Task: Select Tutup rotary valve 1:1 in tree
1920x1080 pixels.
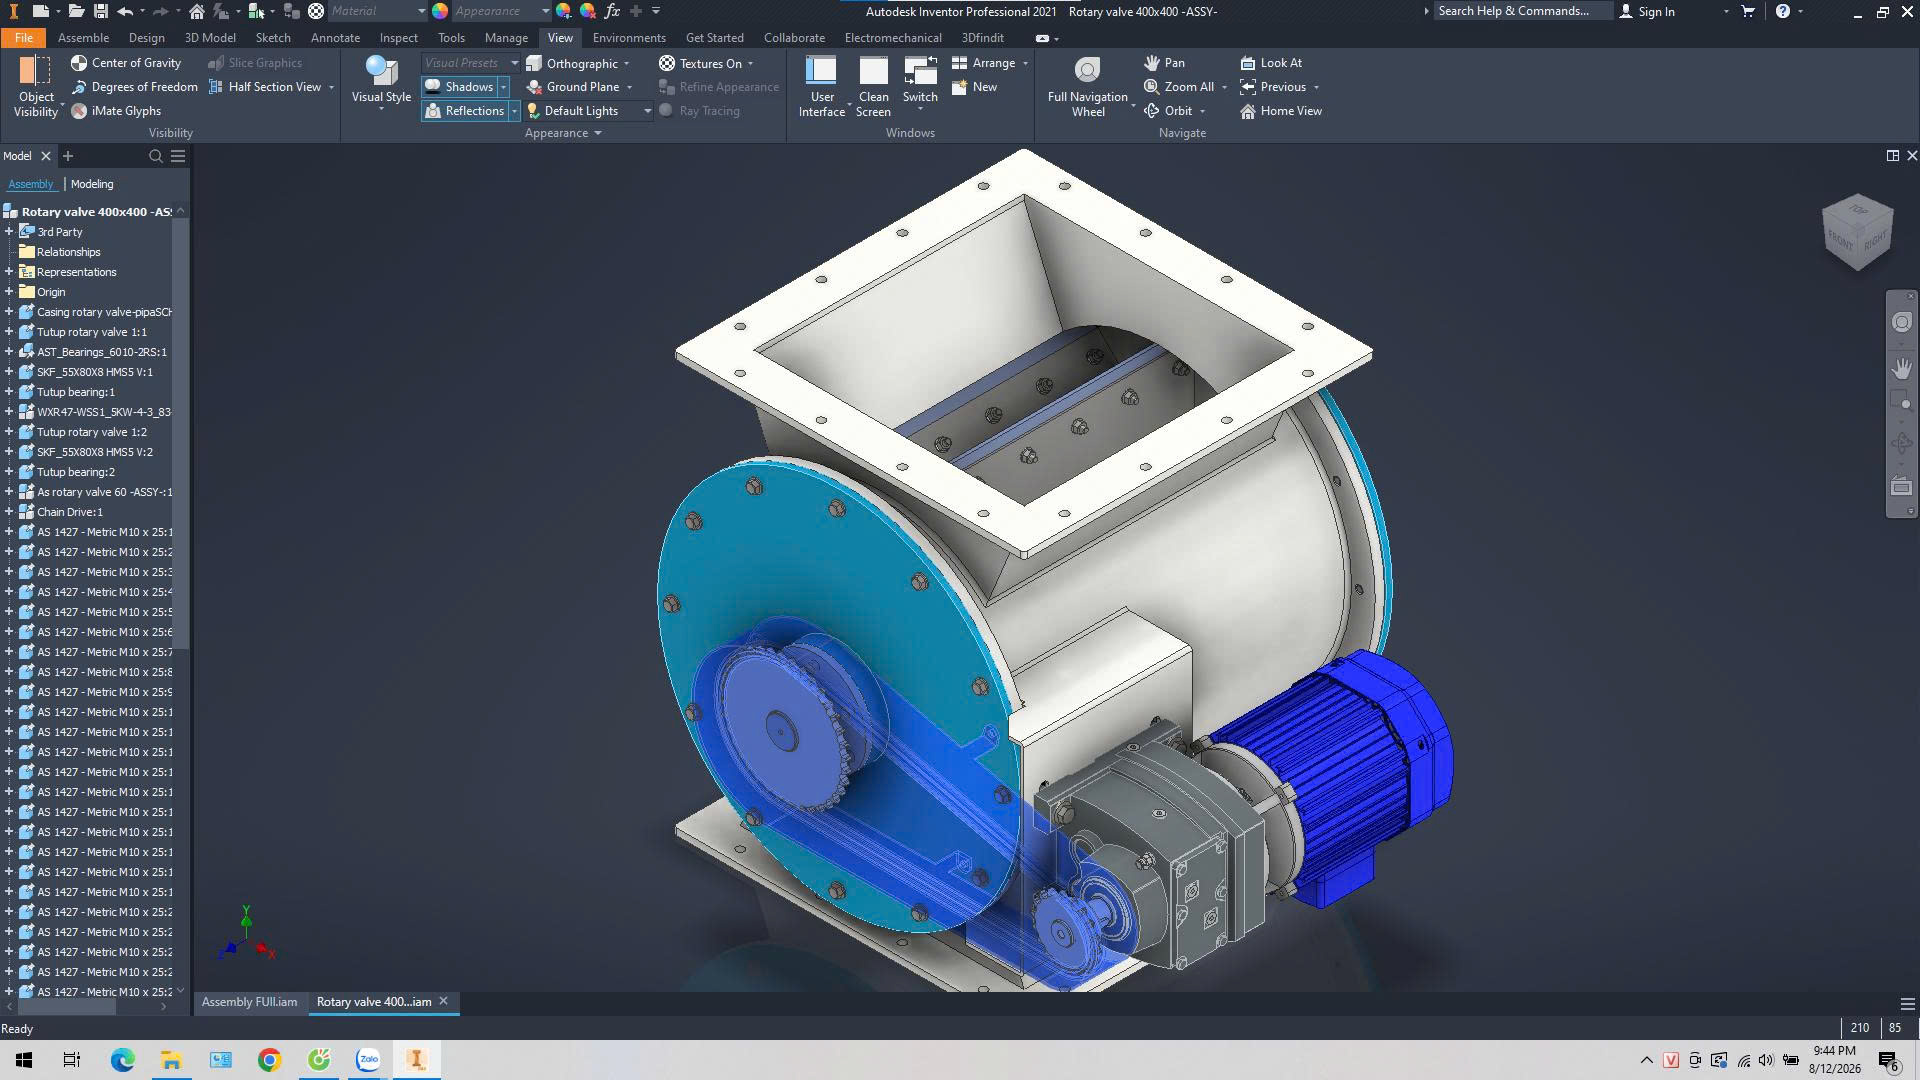Action: pyautogui.click(x=91, y=332)
